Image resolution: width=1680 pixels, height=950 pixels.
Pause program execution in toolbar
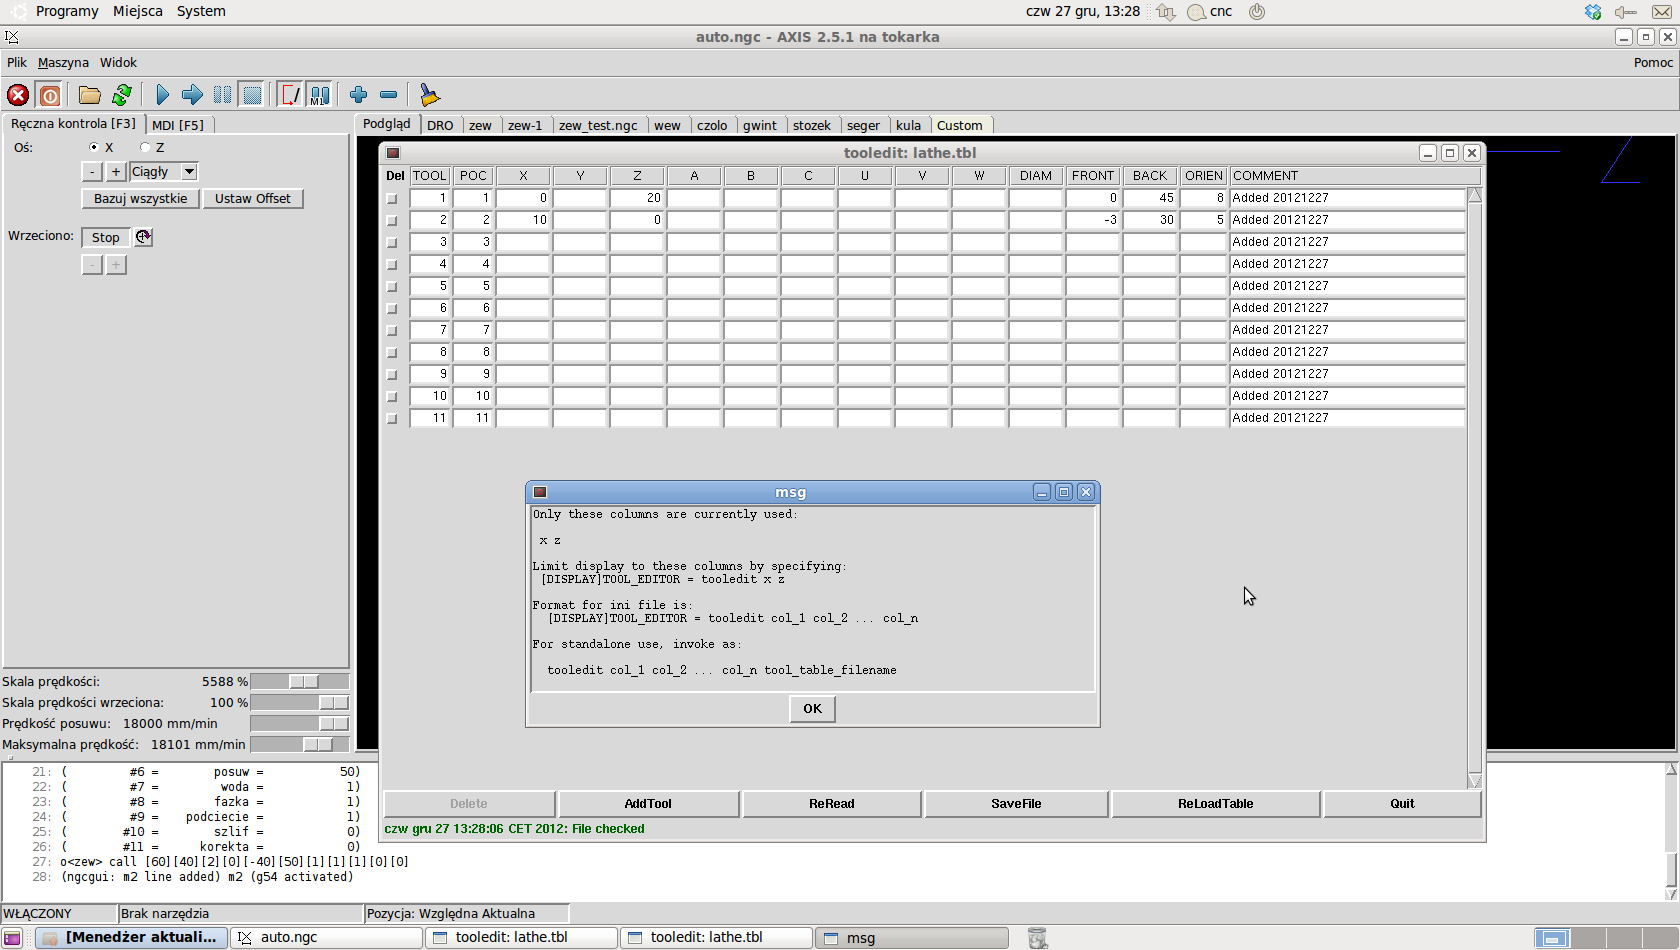[222, 95]
